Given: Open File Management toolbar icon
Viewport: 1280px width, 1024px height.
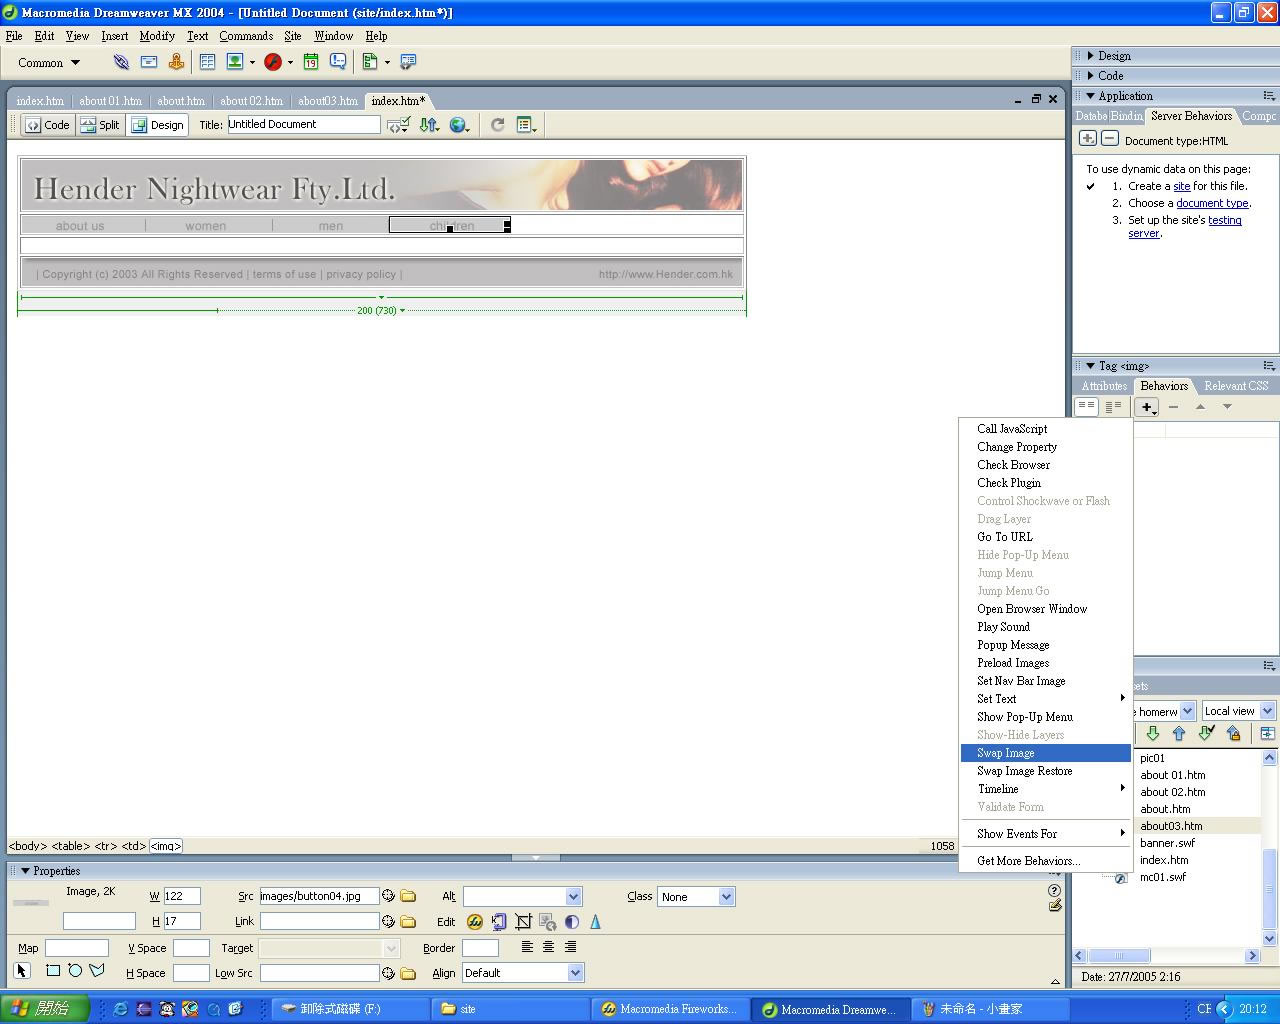Looking at the screenshot, I should point(429,125).
